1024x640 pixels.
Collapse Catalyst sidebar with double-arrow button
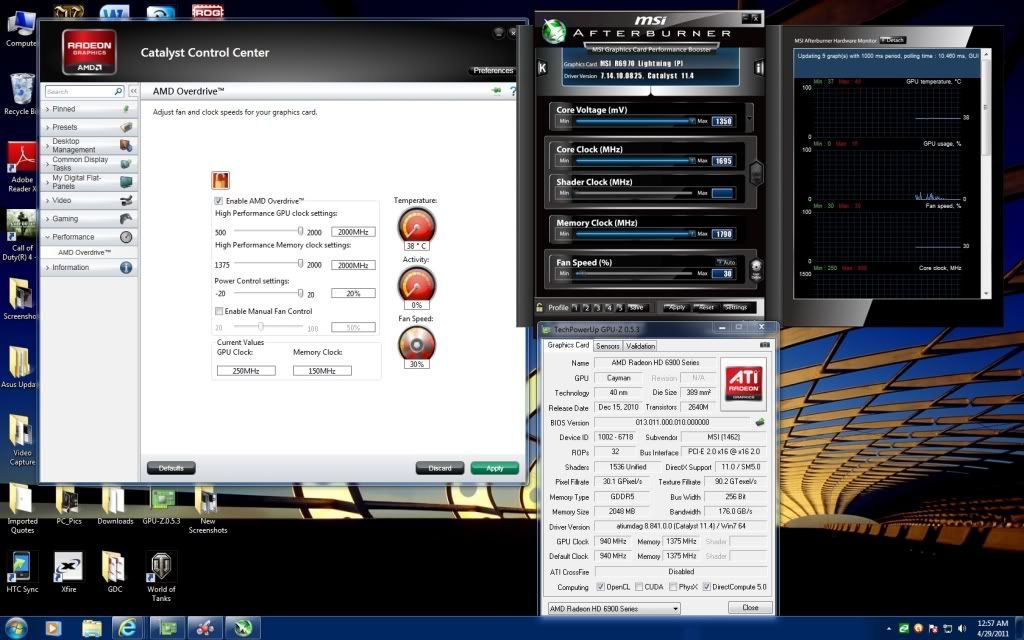(x=133, y=91)
